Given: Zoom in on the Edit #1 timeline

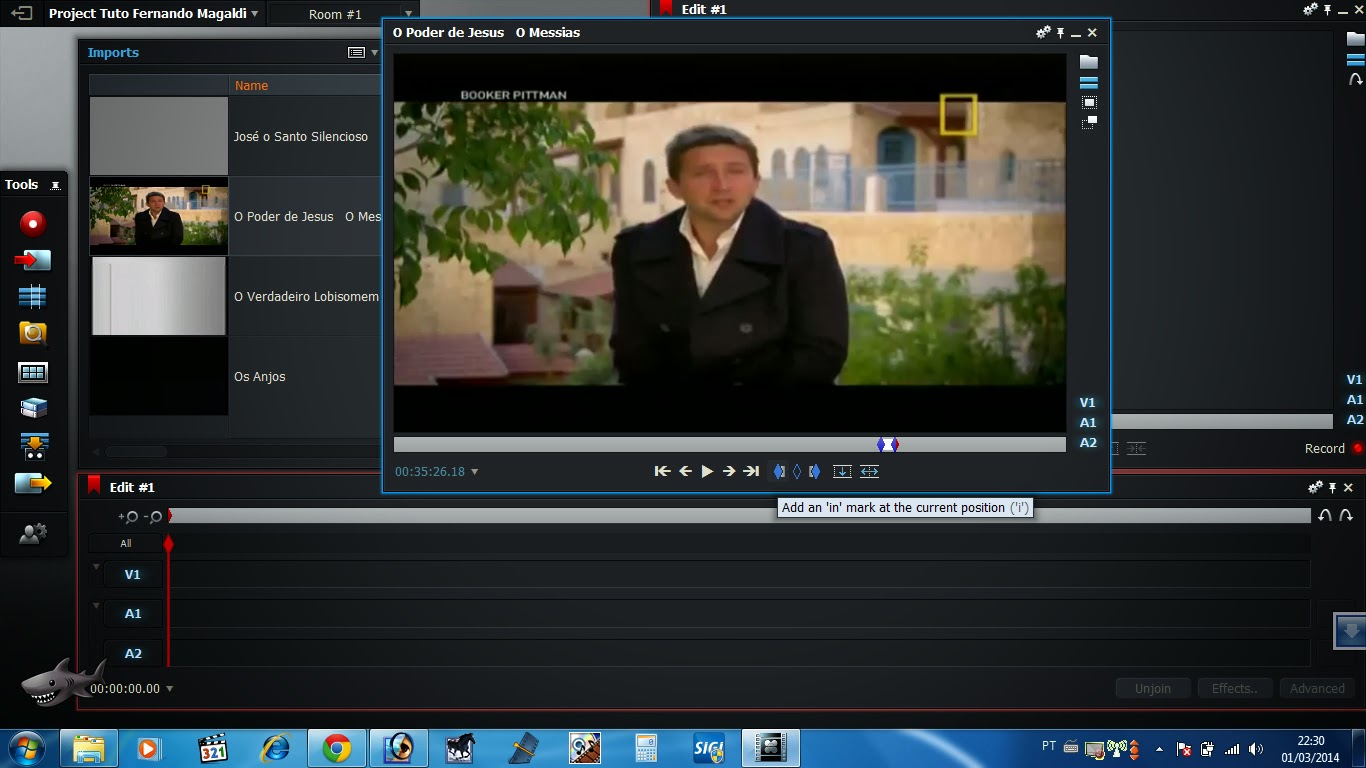Looking at the screenshot, I should (x=128, y=516).
